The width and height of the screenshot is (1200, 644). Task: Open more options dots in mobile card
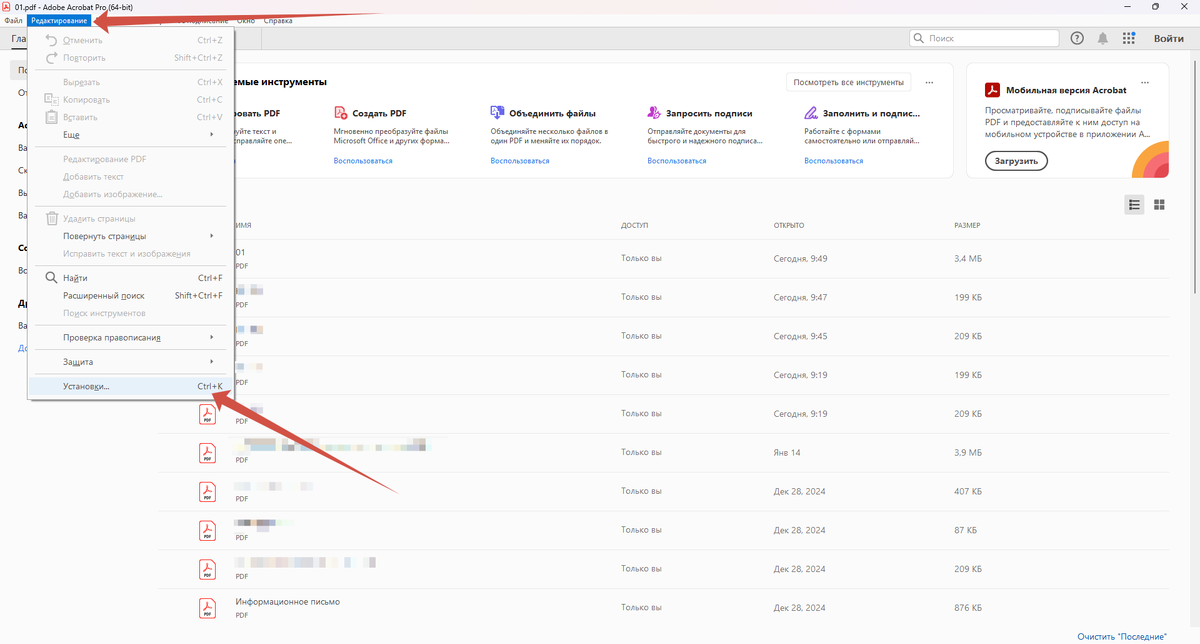pyautogui.click(x=1146, y=82)
